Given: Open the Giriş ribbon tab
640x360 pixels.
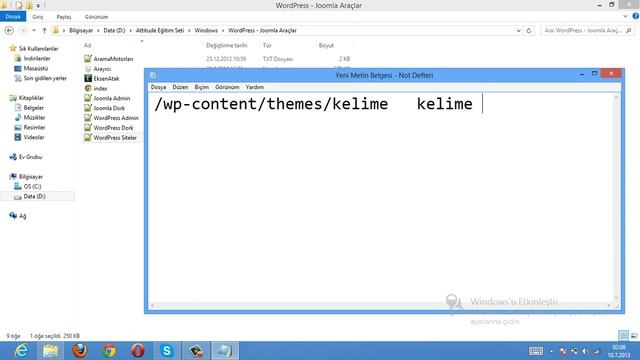Looking at the screenshot, I should (x=38, y=17).
